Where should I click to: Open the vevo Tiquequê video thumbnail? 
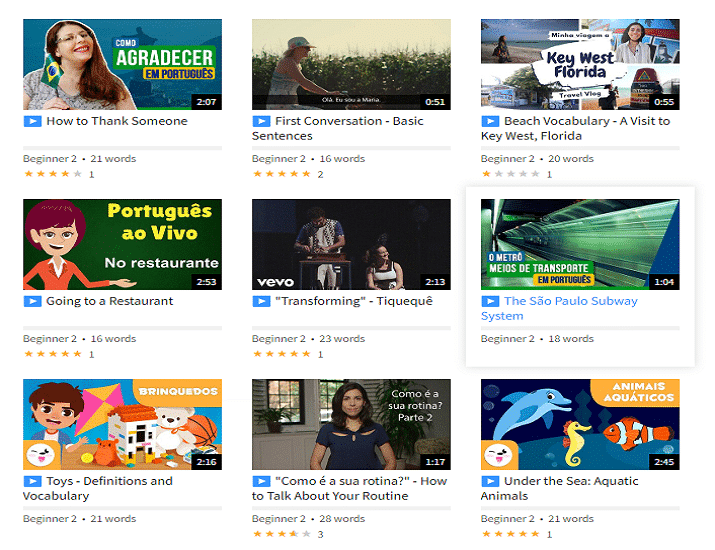351,244
